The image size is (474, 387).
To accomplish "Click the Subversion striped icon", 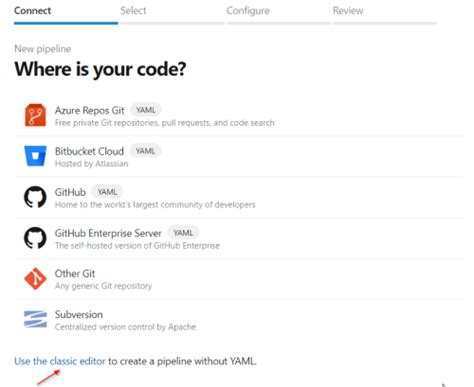I will (35, 319).
